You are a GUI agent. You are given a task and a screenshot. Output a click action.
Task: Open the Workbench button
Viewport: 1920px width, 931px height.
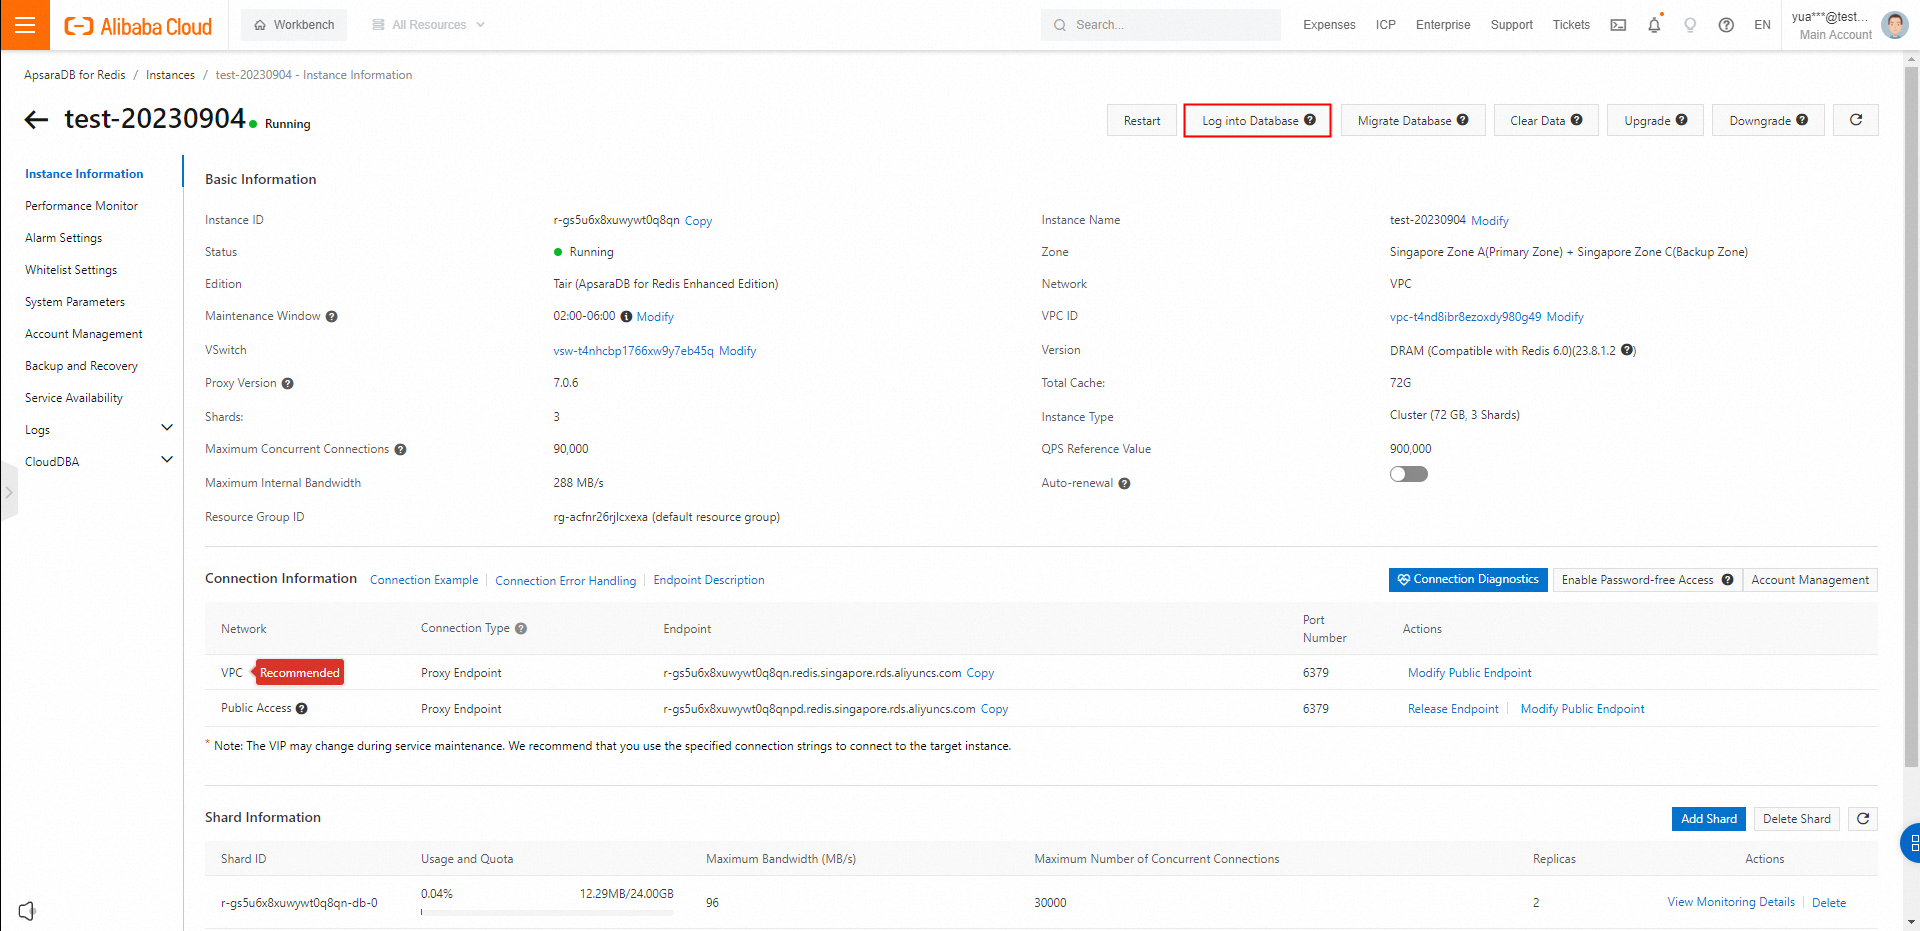(294, 25)
